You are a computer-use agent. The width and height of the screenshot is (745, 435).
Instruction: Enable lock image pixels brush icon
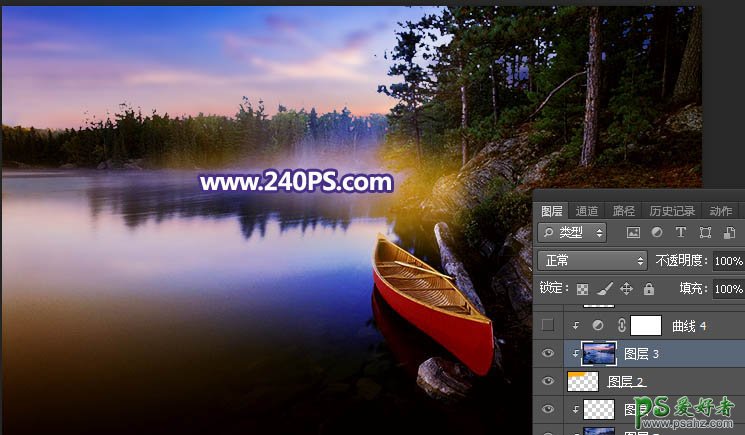[605, 289]
